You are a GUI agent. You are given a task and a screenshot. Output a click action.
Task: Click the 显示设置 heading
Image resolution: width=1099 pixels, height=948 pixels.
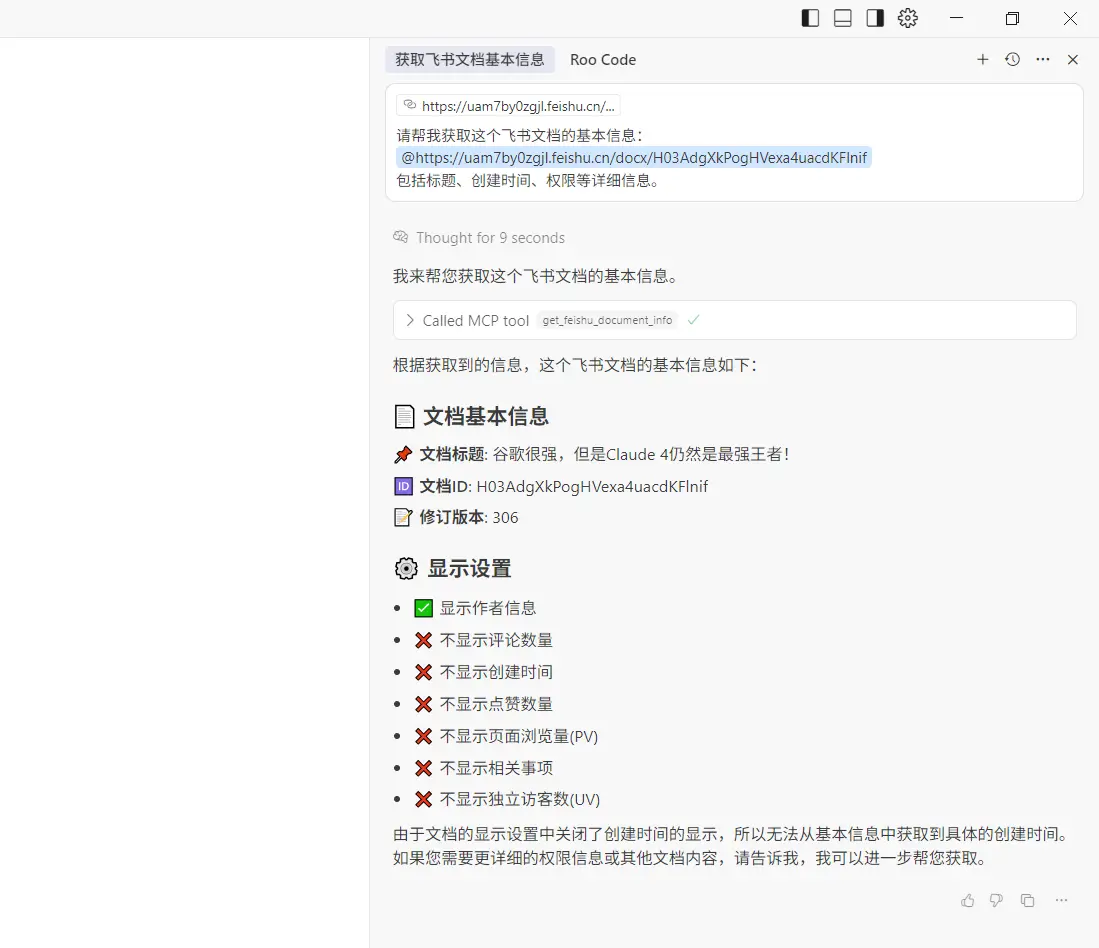tap(469, 568)
